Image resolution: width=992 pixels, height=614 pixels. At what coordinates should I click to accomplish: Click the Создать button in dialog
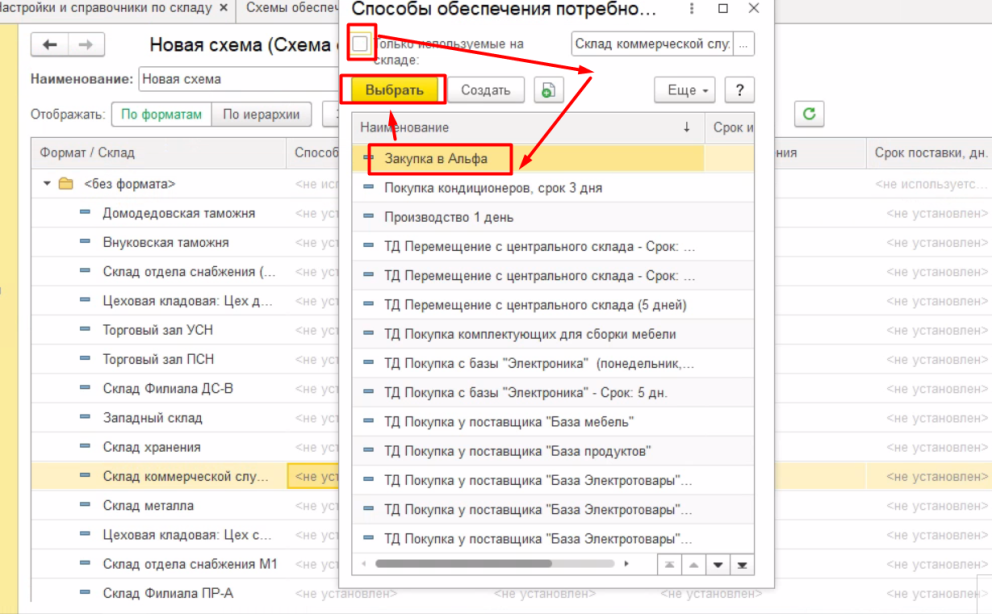[485, 90]
